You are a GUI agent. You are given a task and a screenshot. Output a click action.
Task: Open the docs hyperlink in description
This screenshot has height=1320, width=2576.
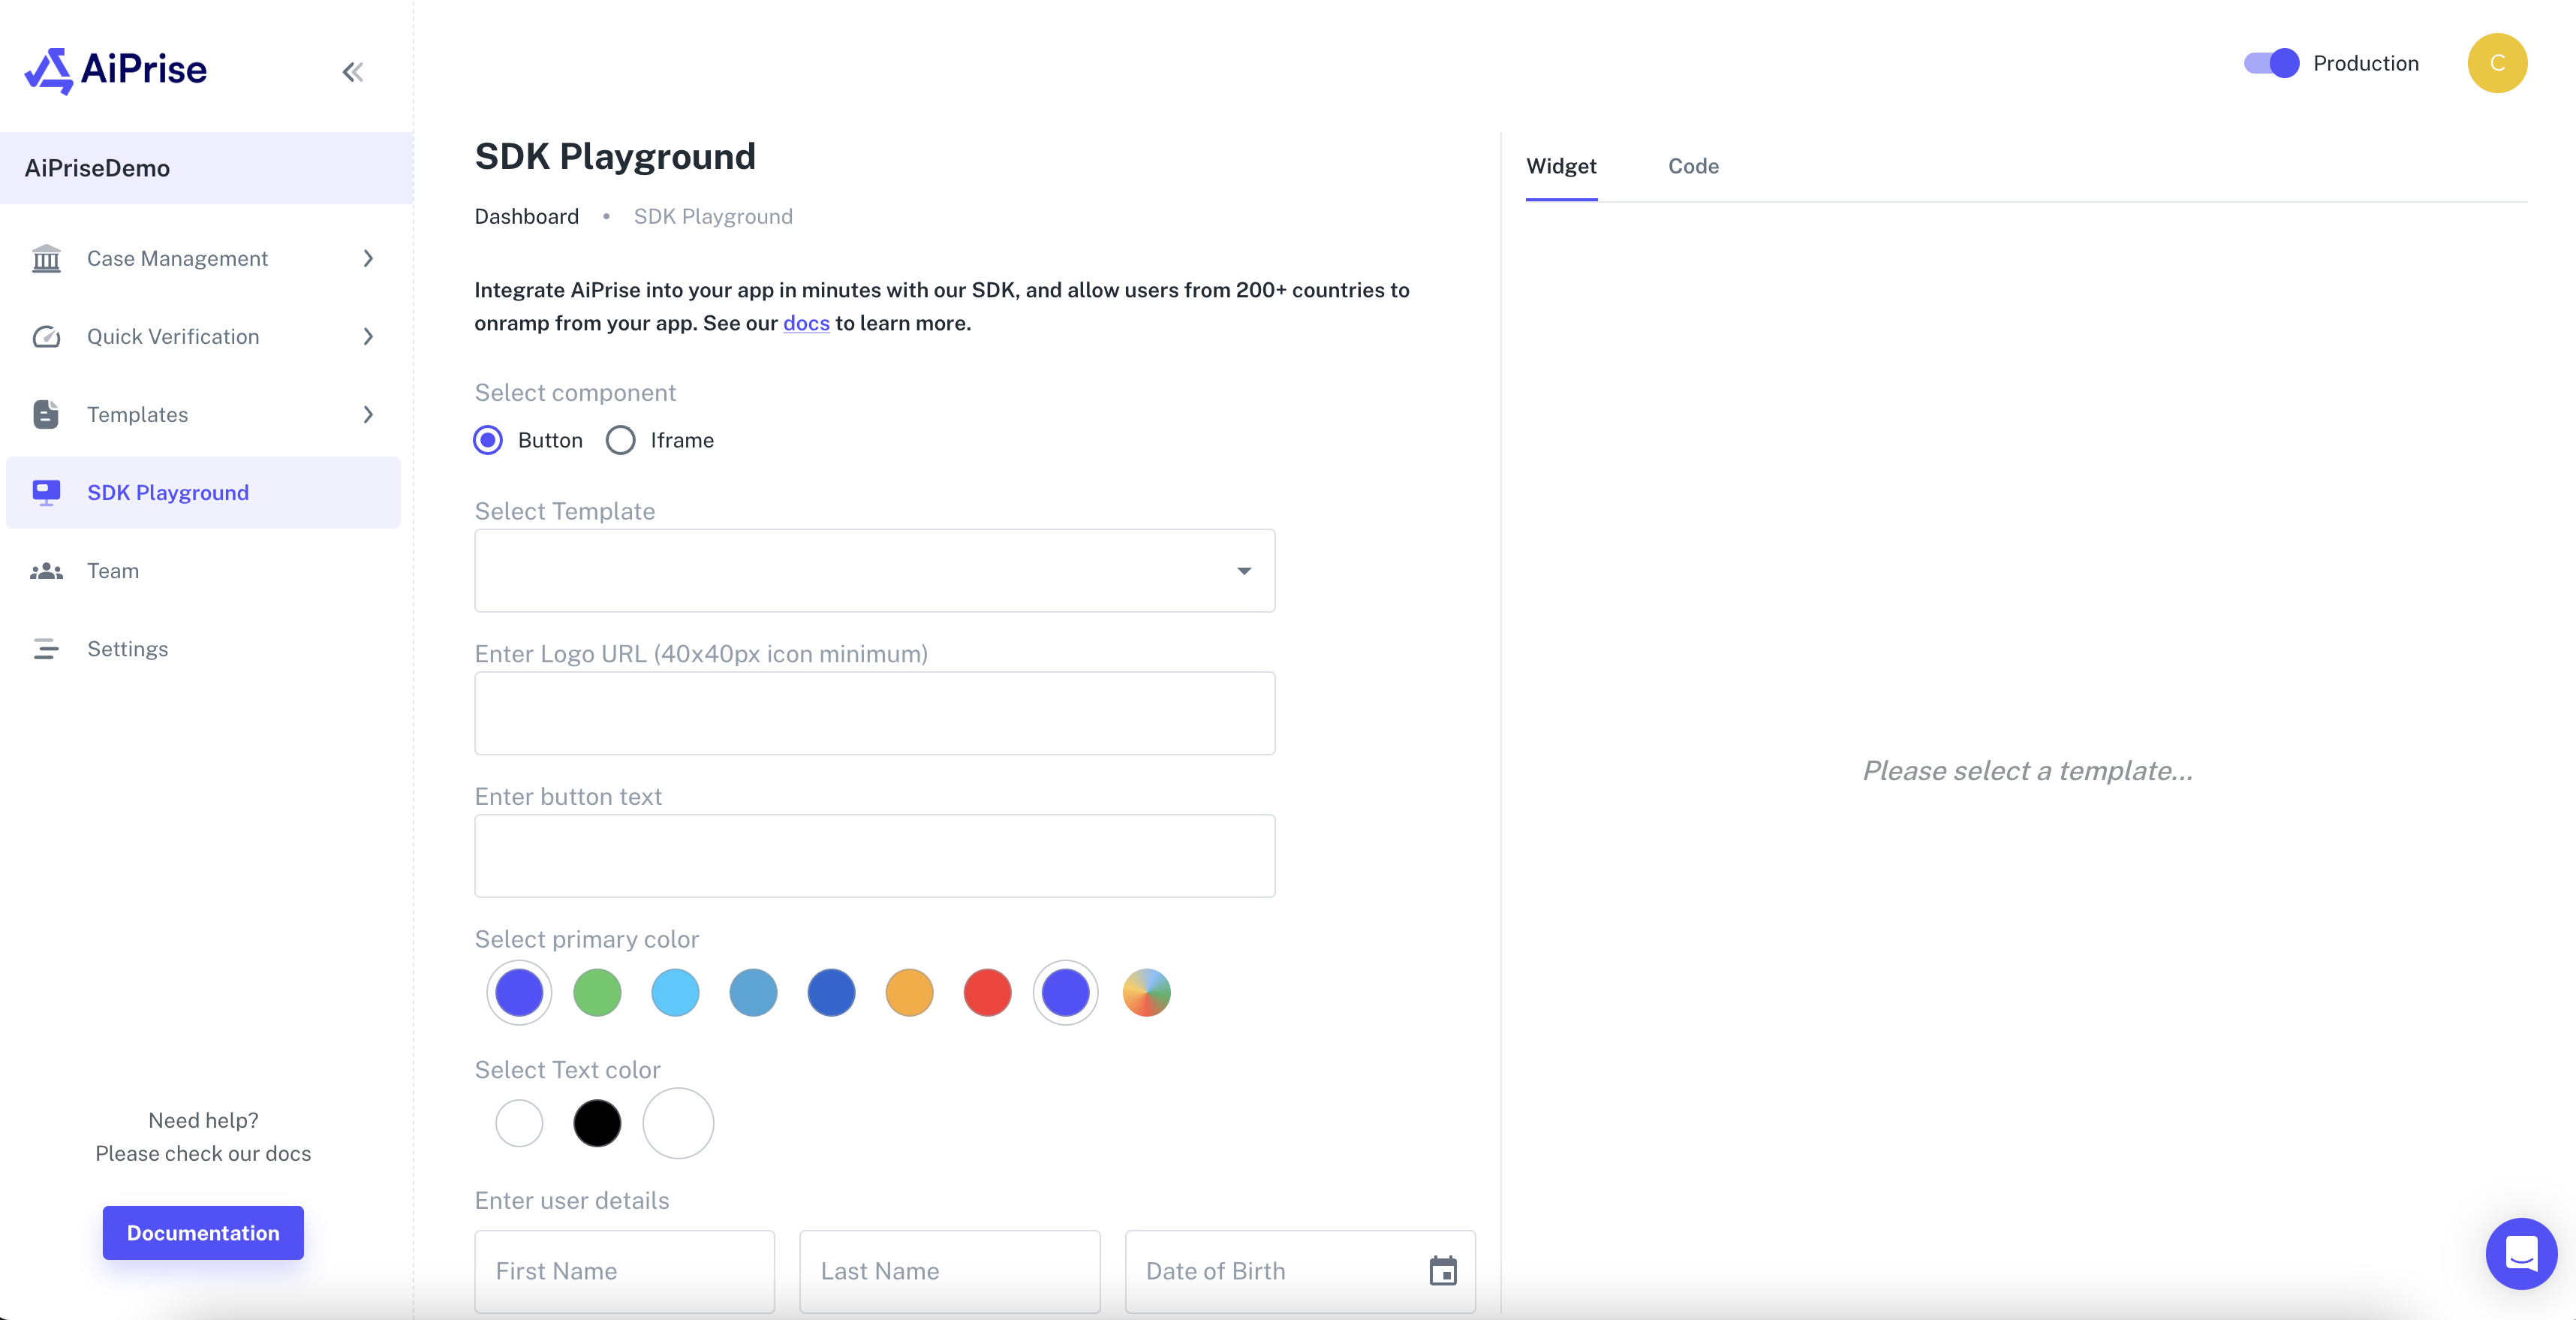[x=806, y=323]
